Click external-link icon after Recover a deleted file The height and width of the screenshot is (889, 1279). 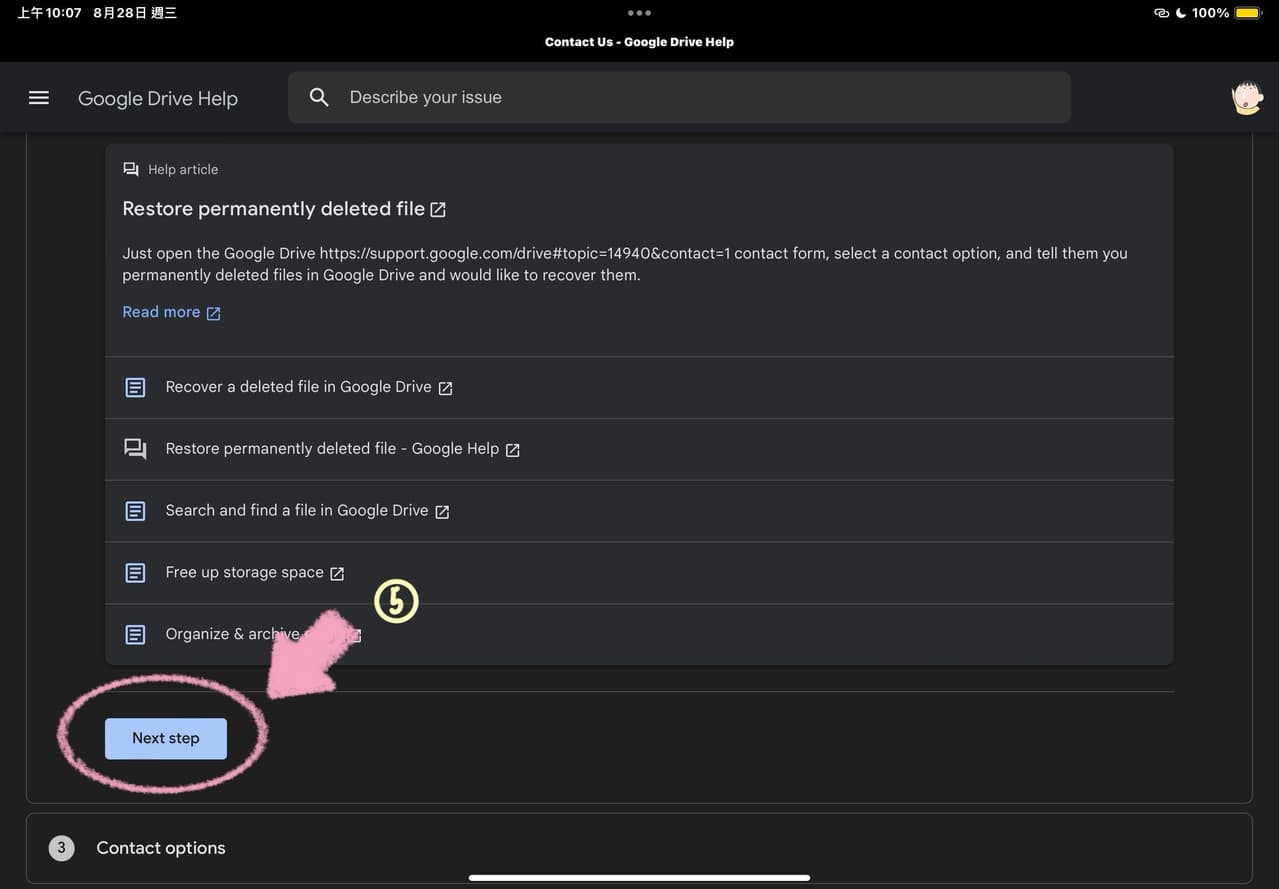445,388
